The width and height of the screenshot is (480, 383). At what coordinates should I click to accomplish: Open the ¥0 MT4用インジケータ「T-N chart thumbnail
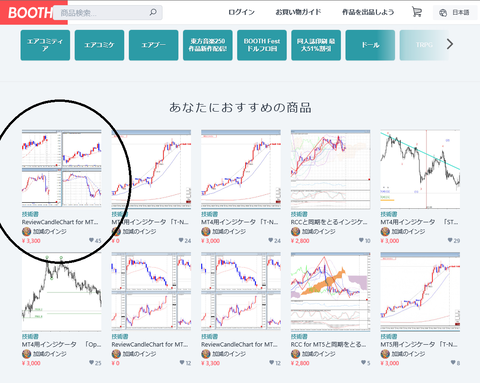tap(151, 169)
